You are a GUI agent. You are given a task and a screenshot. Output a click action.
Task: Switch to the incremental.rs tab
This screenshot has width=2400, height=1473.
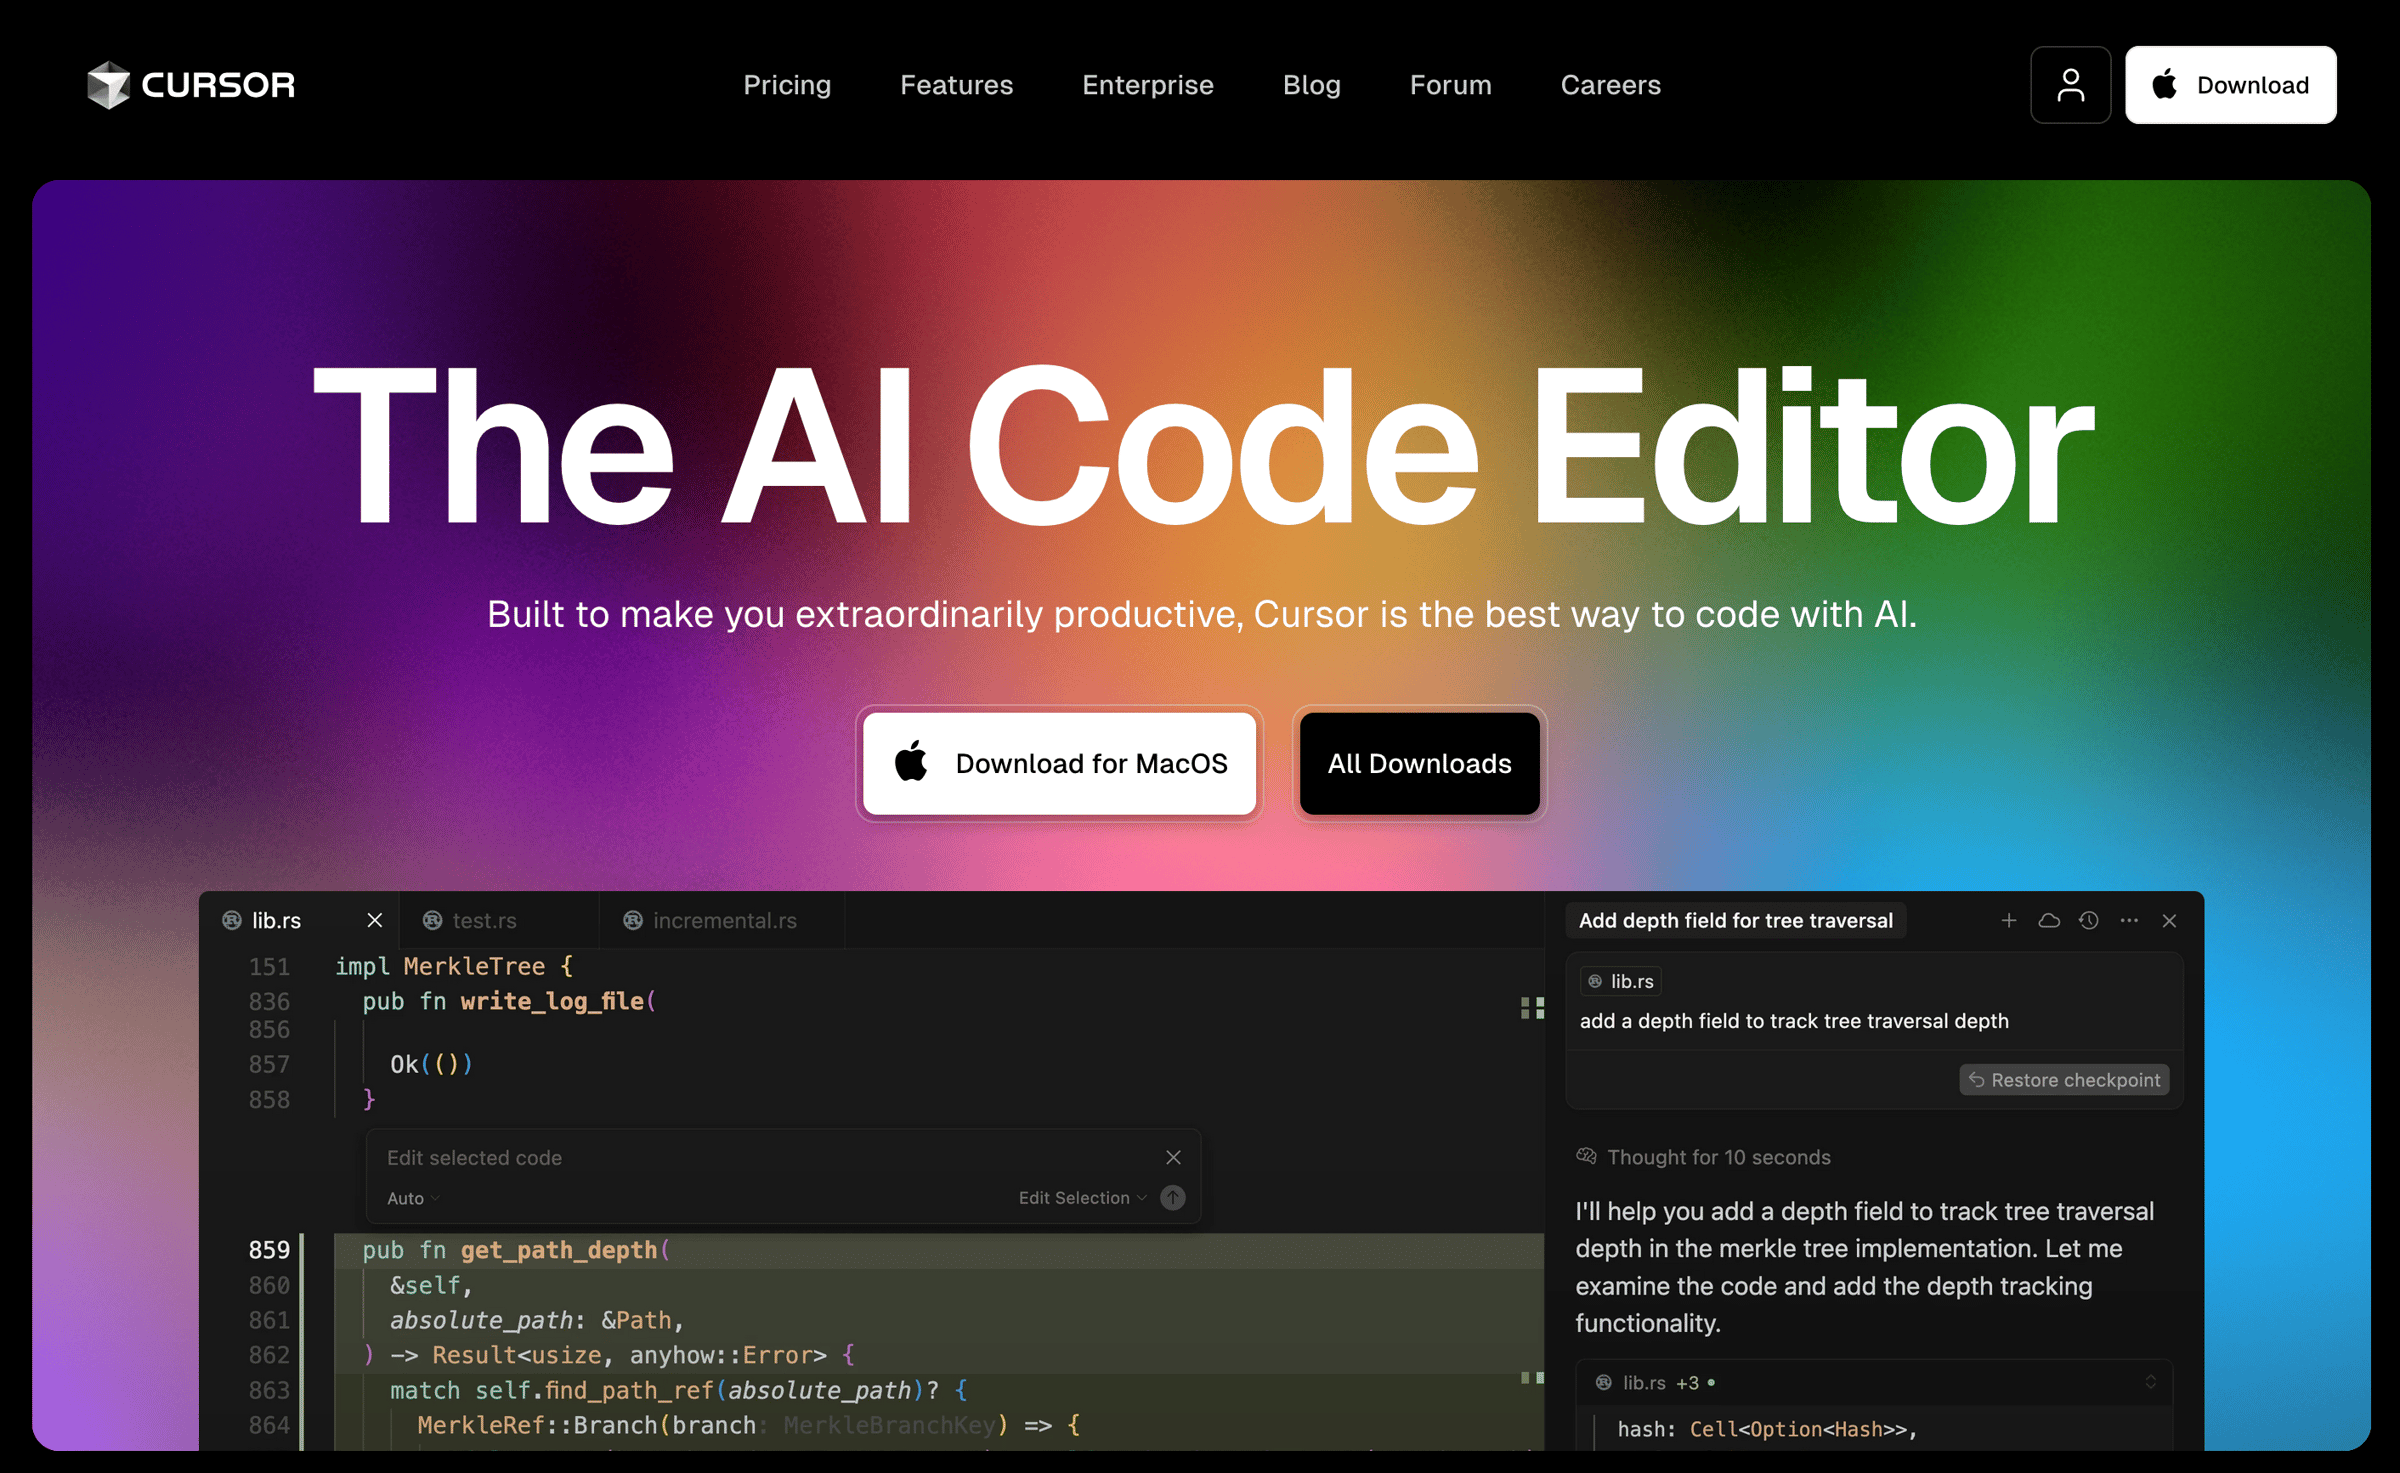pyautogui.click(x=724, y=920)
